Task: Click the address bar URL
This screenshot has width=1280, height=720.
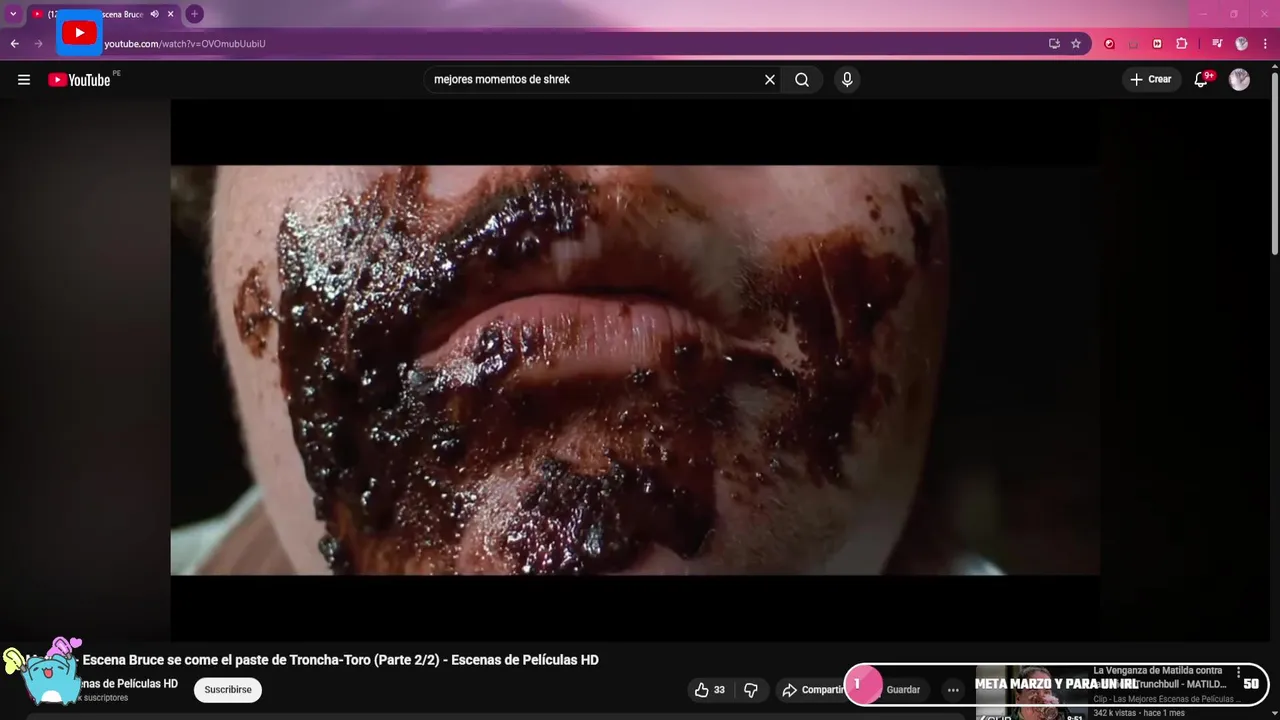Action: 185,44
